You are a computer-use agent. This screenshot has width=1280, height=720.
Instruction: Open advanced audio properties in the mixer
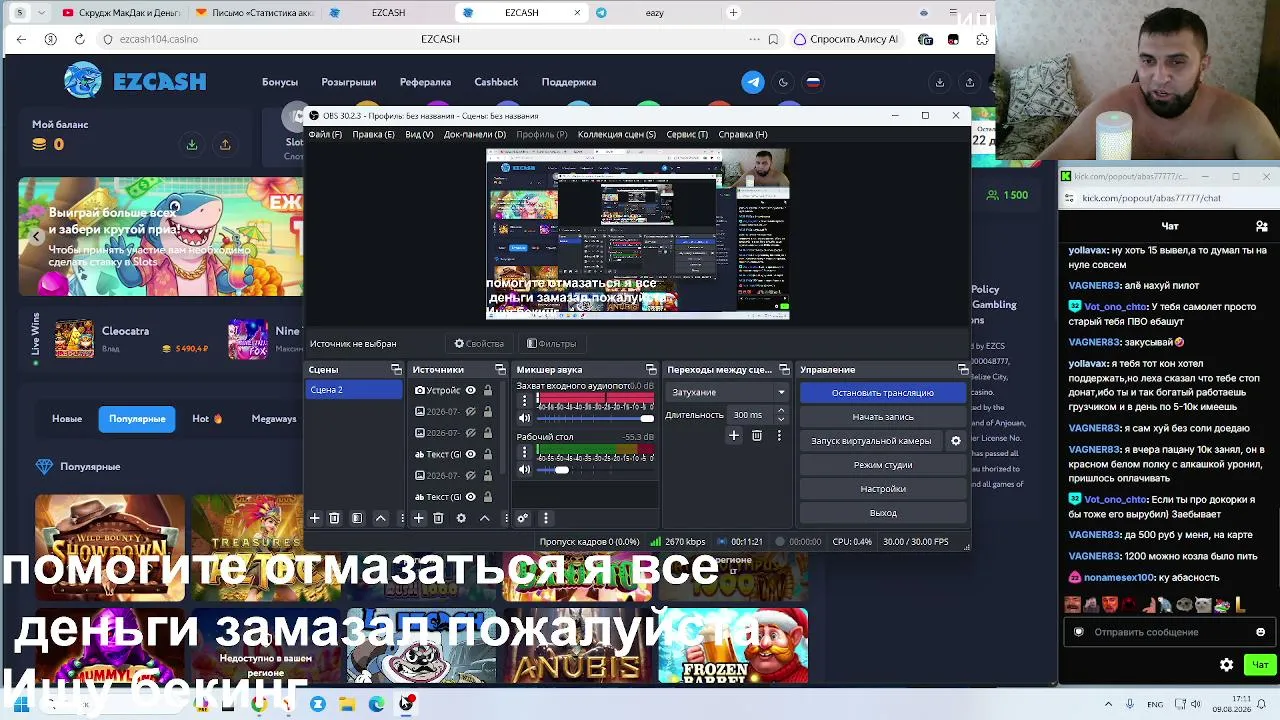522,518
